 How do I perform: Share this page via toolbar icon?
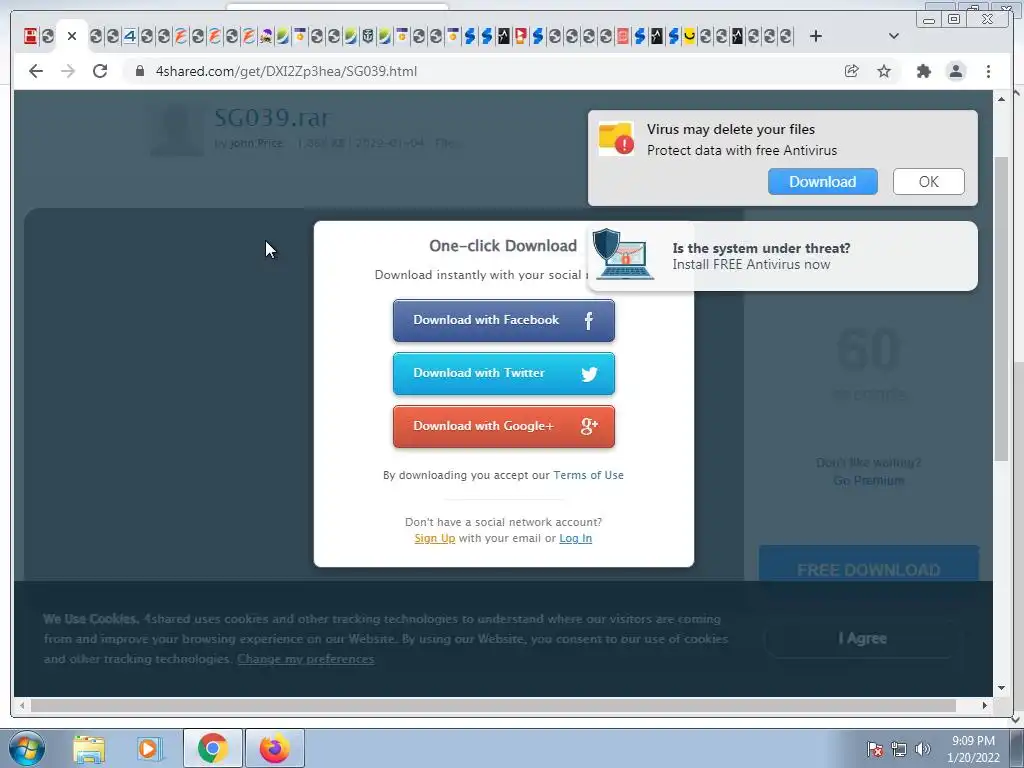coord(852,71)
